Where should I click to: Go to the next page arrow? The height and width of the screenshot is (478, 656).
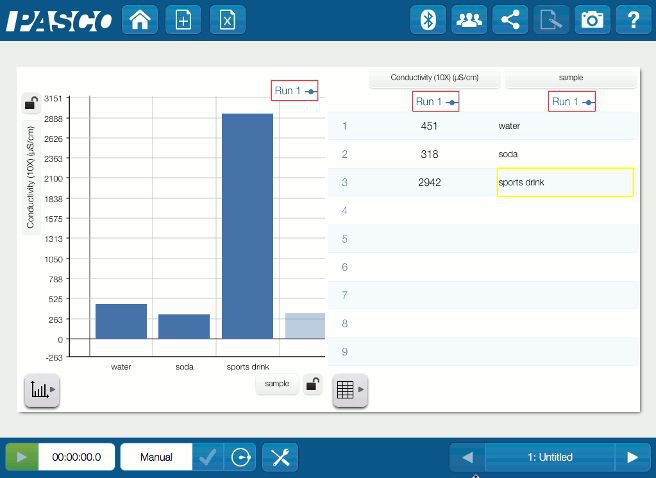pyautogui.click(x=632, y=457)
